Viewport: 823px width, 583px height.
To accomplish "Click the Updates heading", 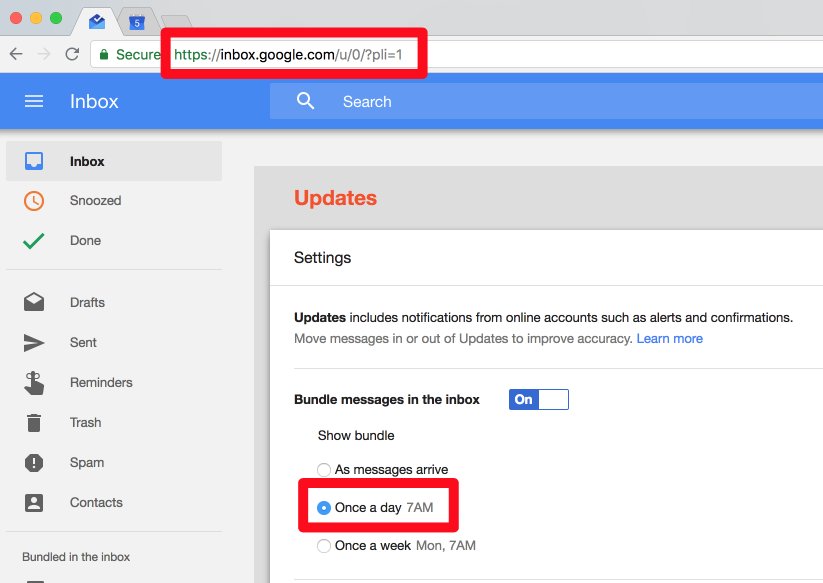I will [x=335, y=198].
